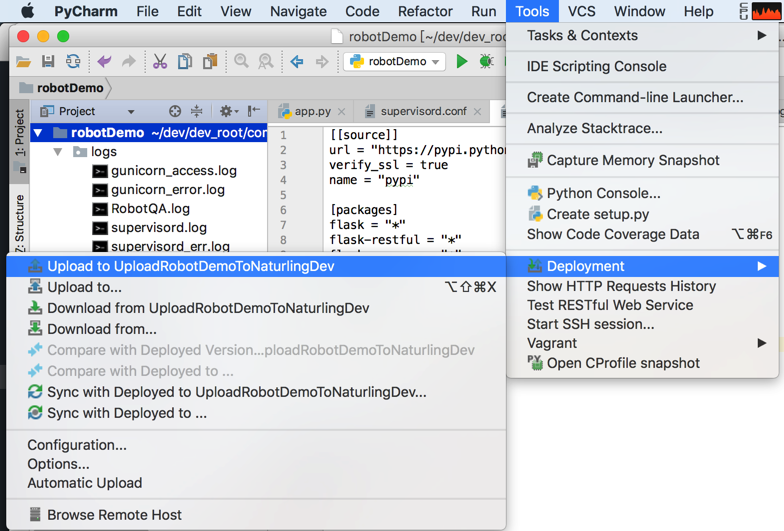Screen dimensions: 784x531
Task: Switch to the supervisord.conf editor tab
Action: coord(423,111)
